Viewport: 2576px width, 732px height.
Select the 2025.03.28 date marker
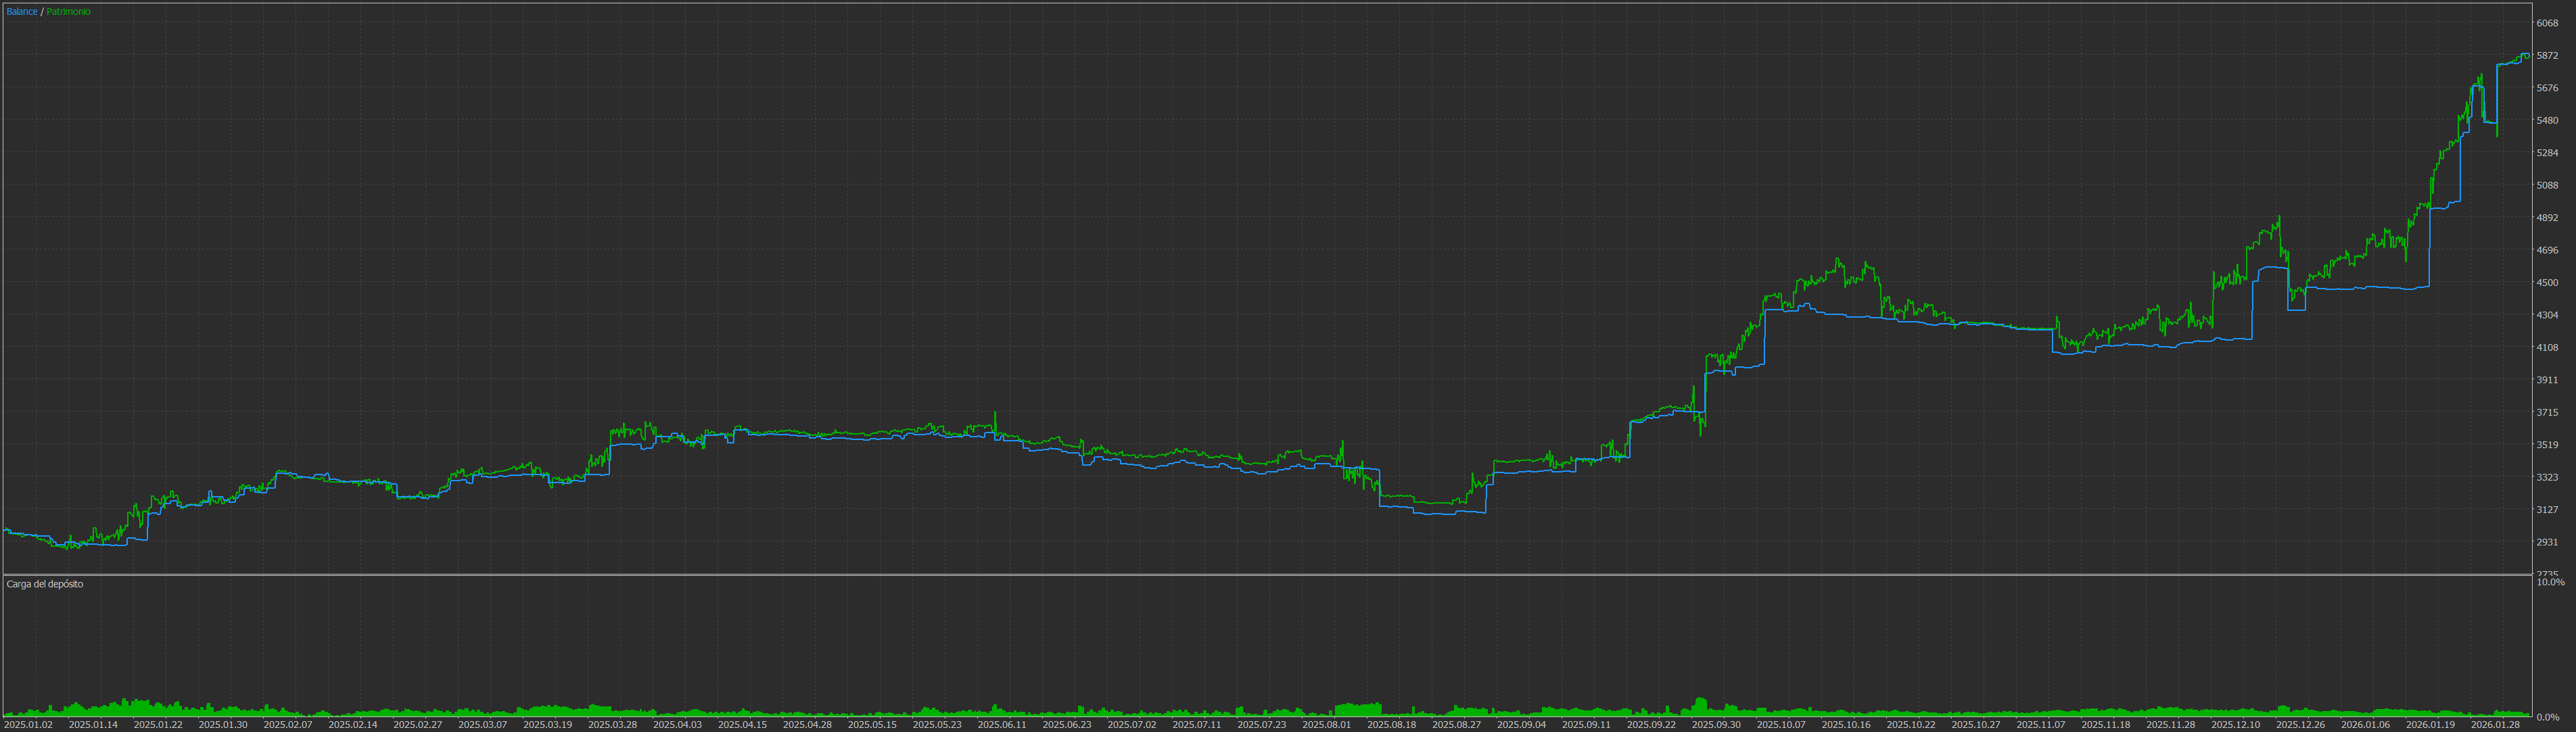[x=612, y=725]
